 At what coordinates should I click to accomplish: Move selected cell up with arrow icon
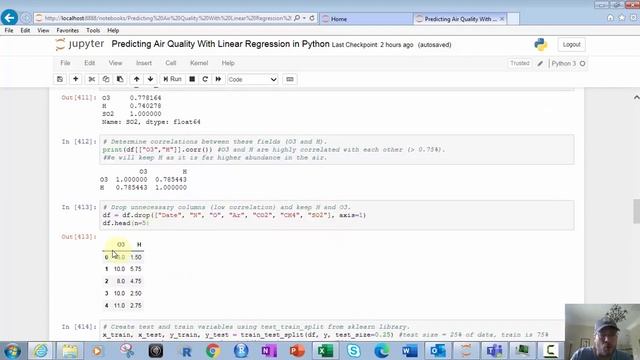point(136,79)
